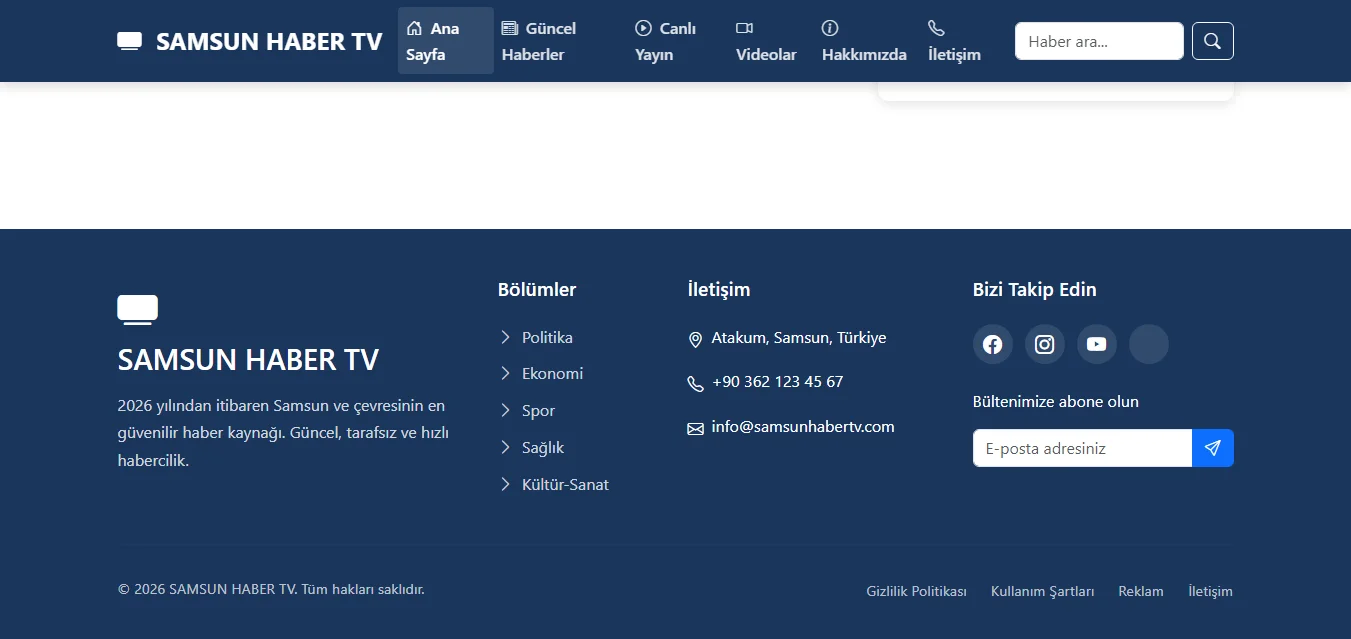Click the large TV icon in footer

137,310
